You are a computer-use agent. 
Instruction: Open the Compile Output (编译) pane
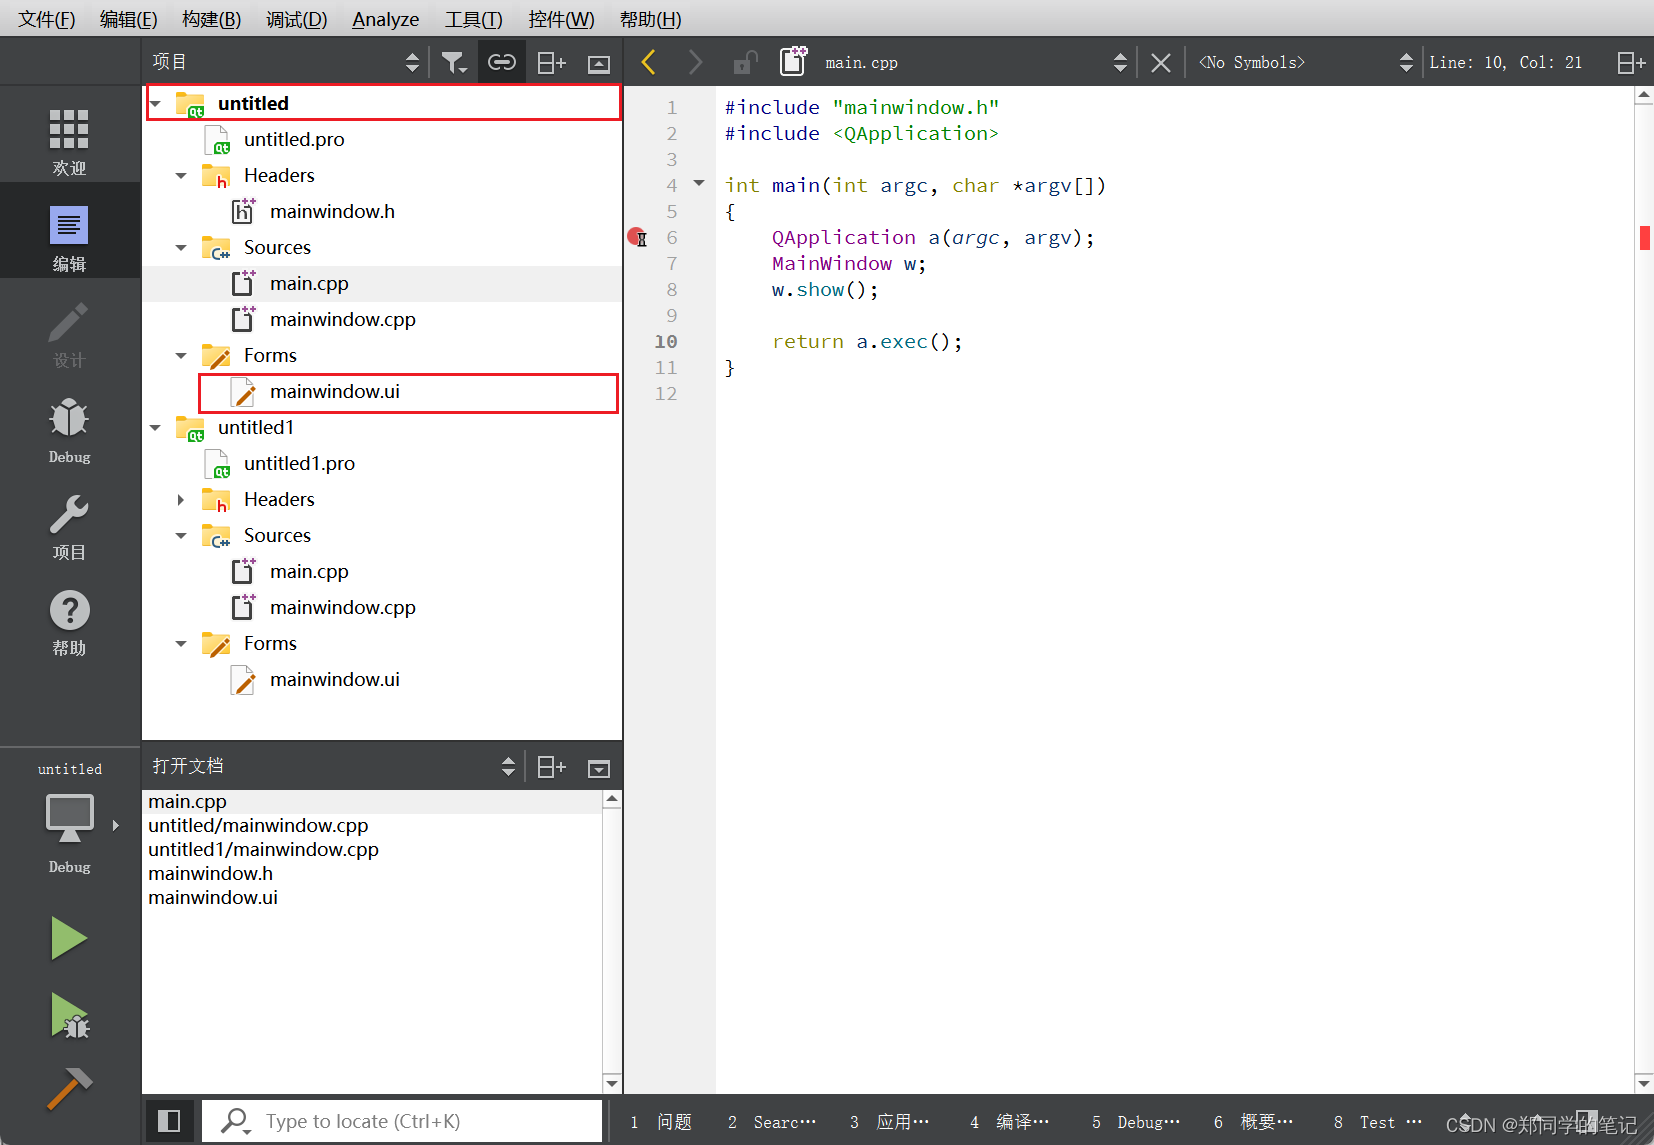pyautogui.click(x=1010, y=1122)
